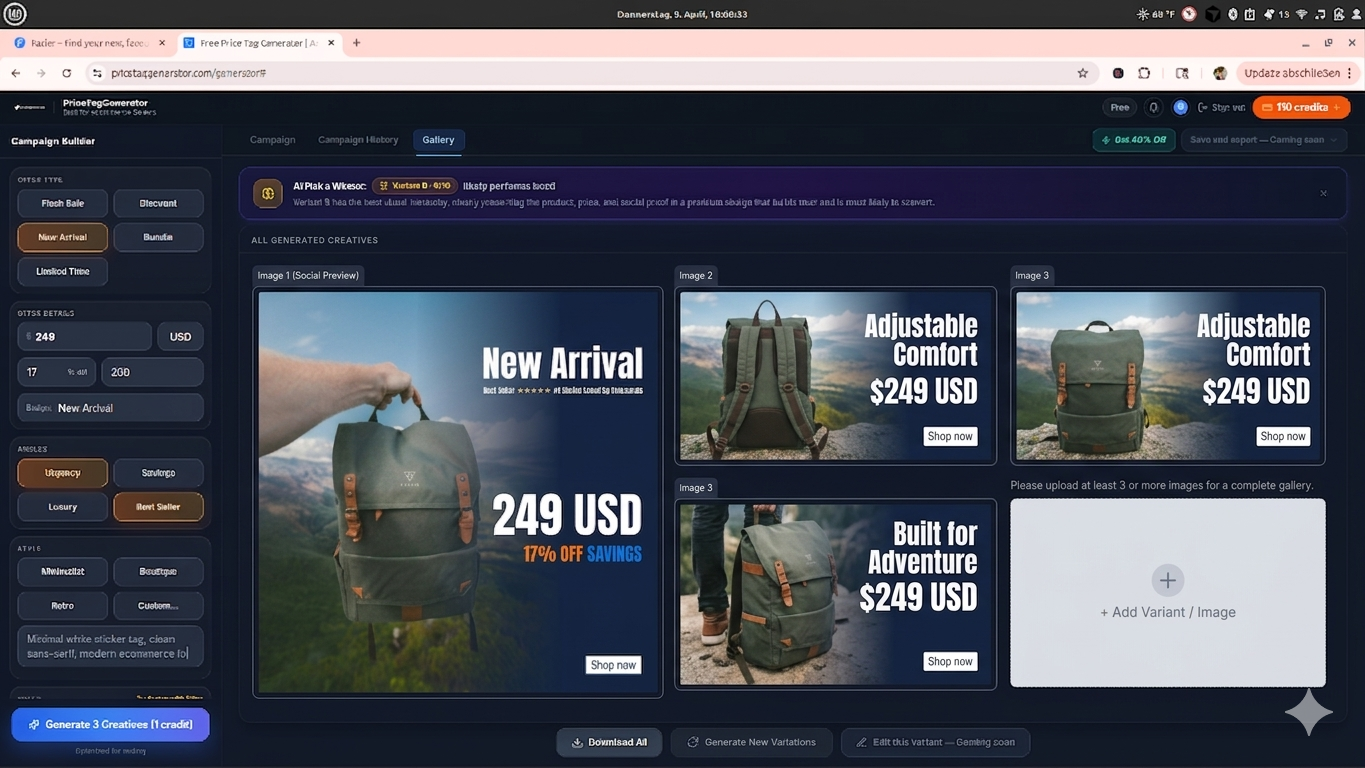Screen dimensions: 1365x768
Task: Select the Limited Time offer type
Action: click(63, 271)
